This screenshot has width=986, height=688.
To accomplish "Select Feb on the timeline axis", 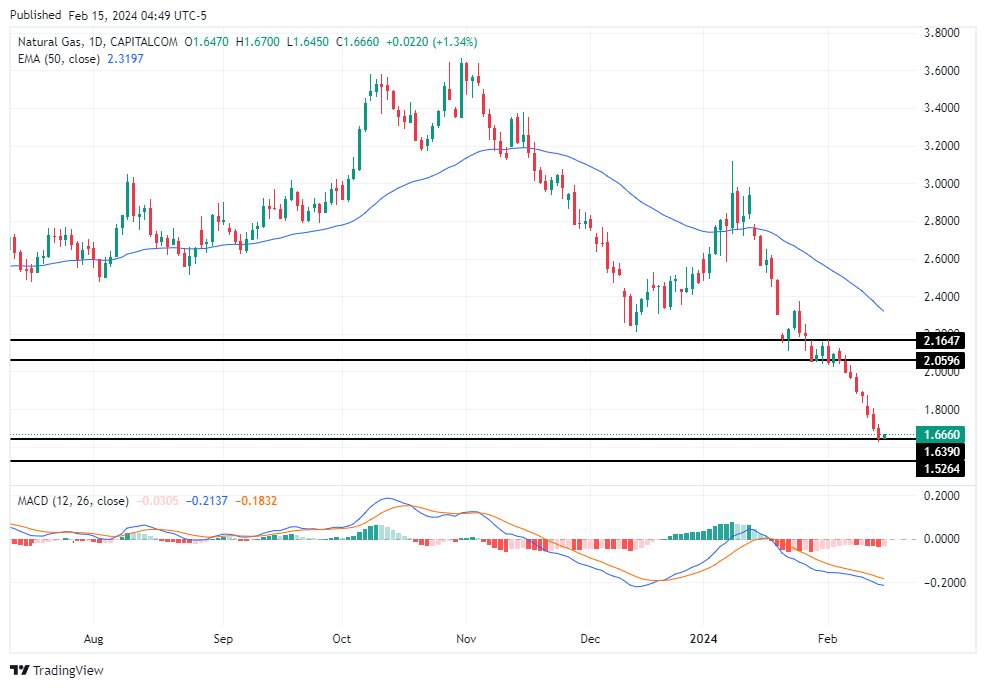I will [827, 638].
